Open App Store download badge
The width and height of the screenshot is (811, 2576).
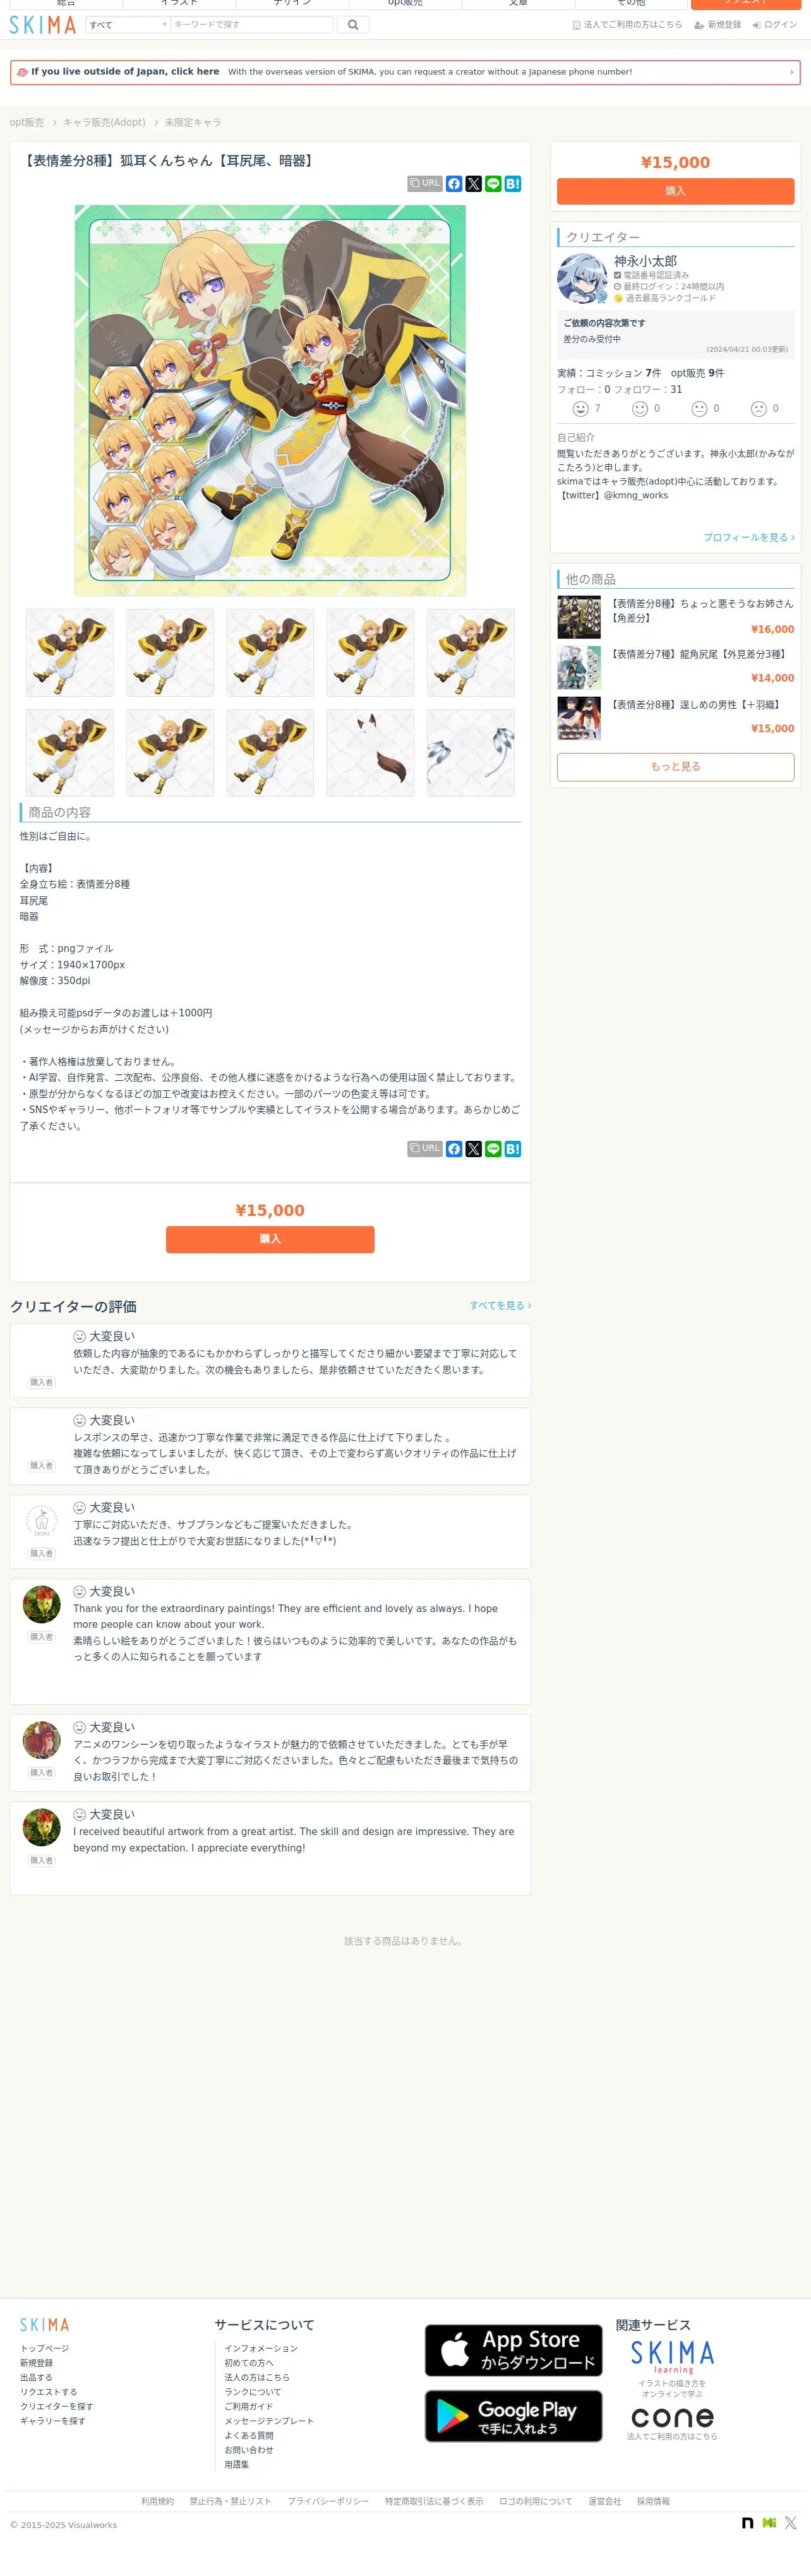[513, 2350]
